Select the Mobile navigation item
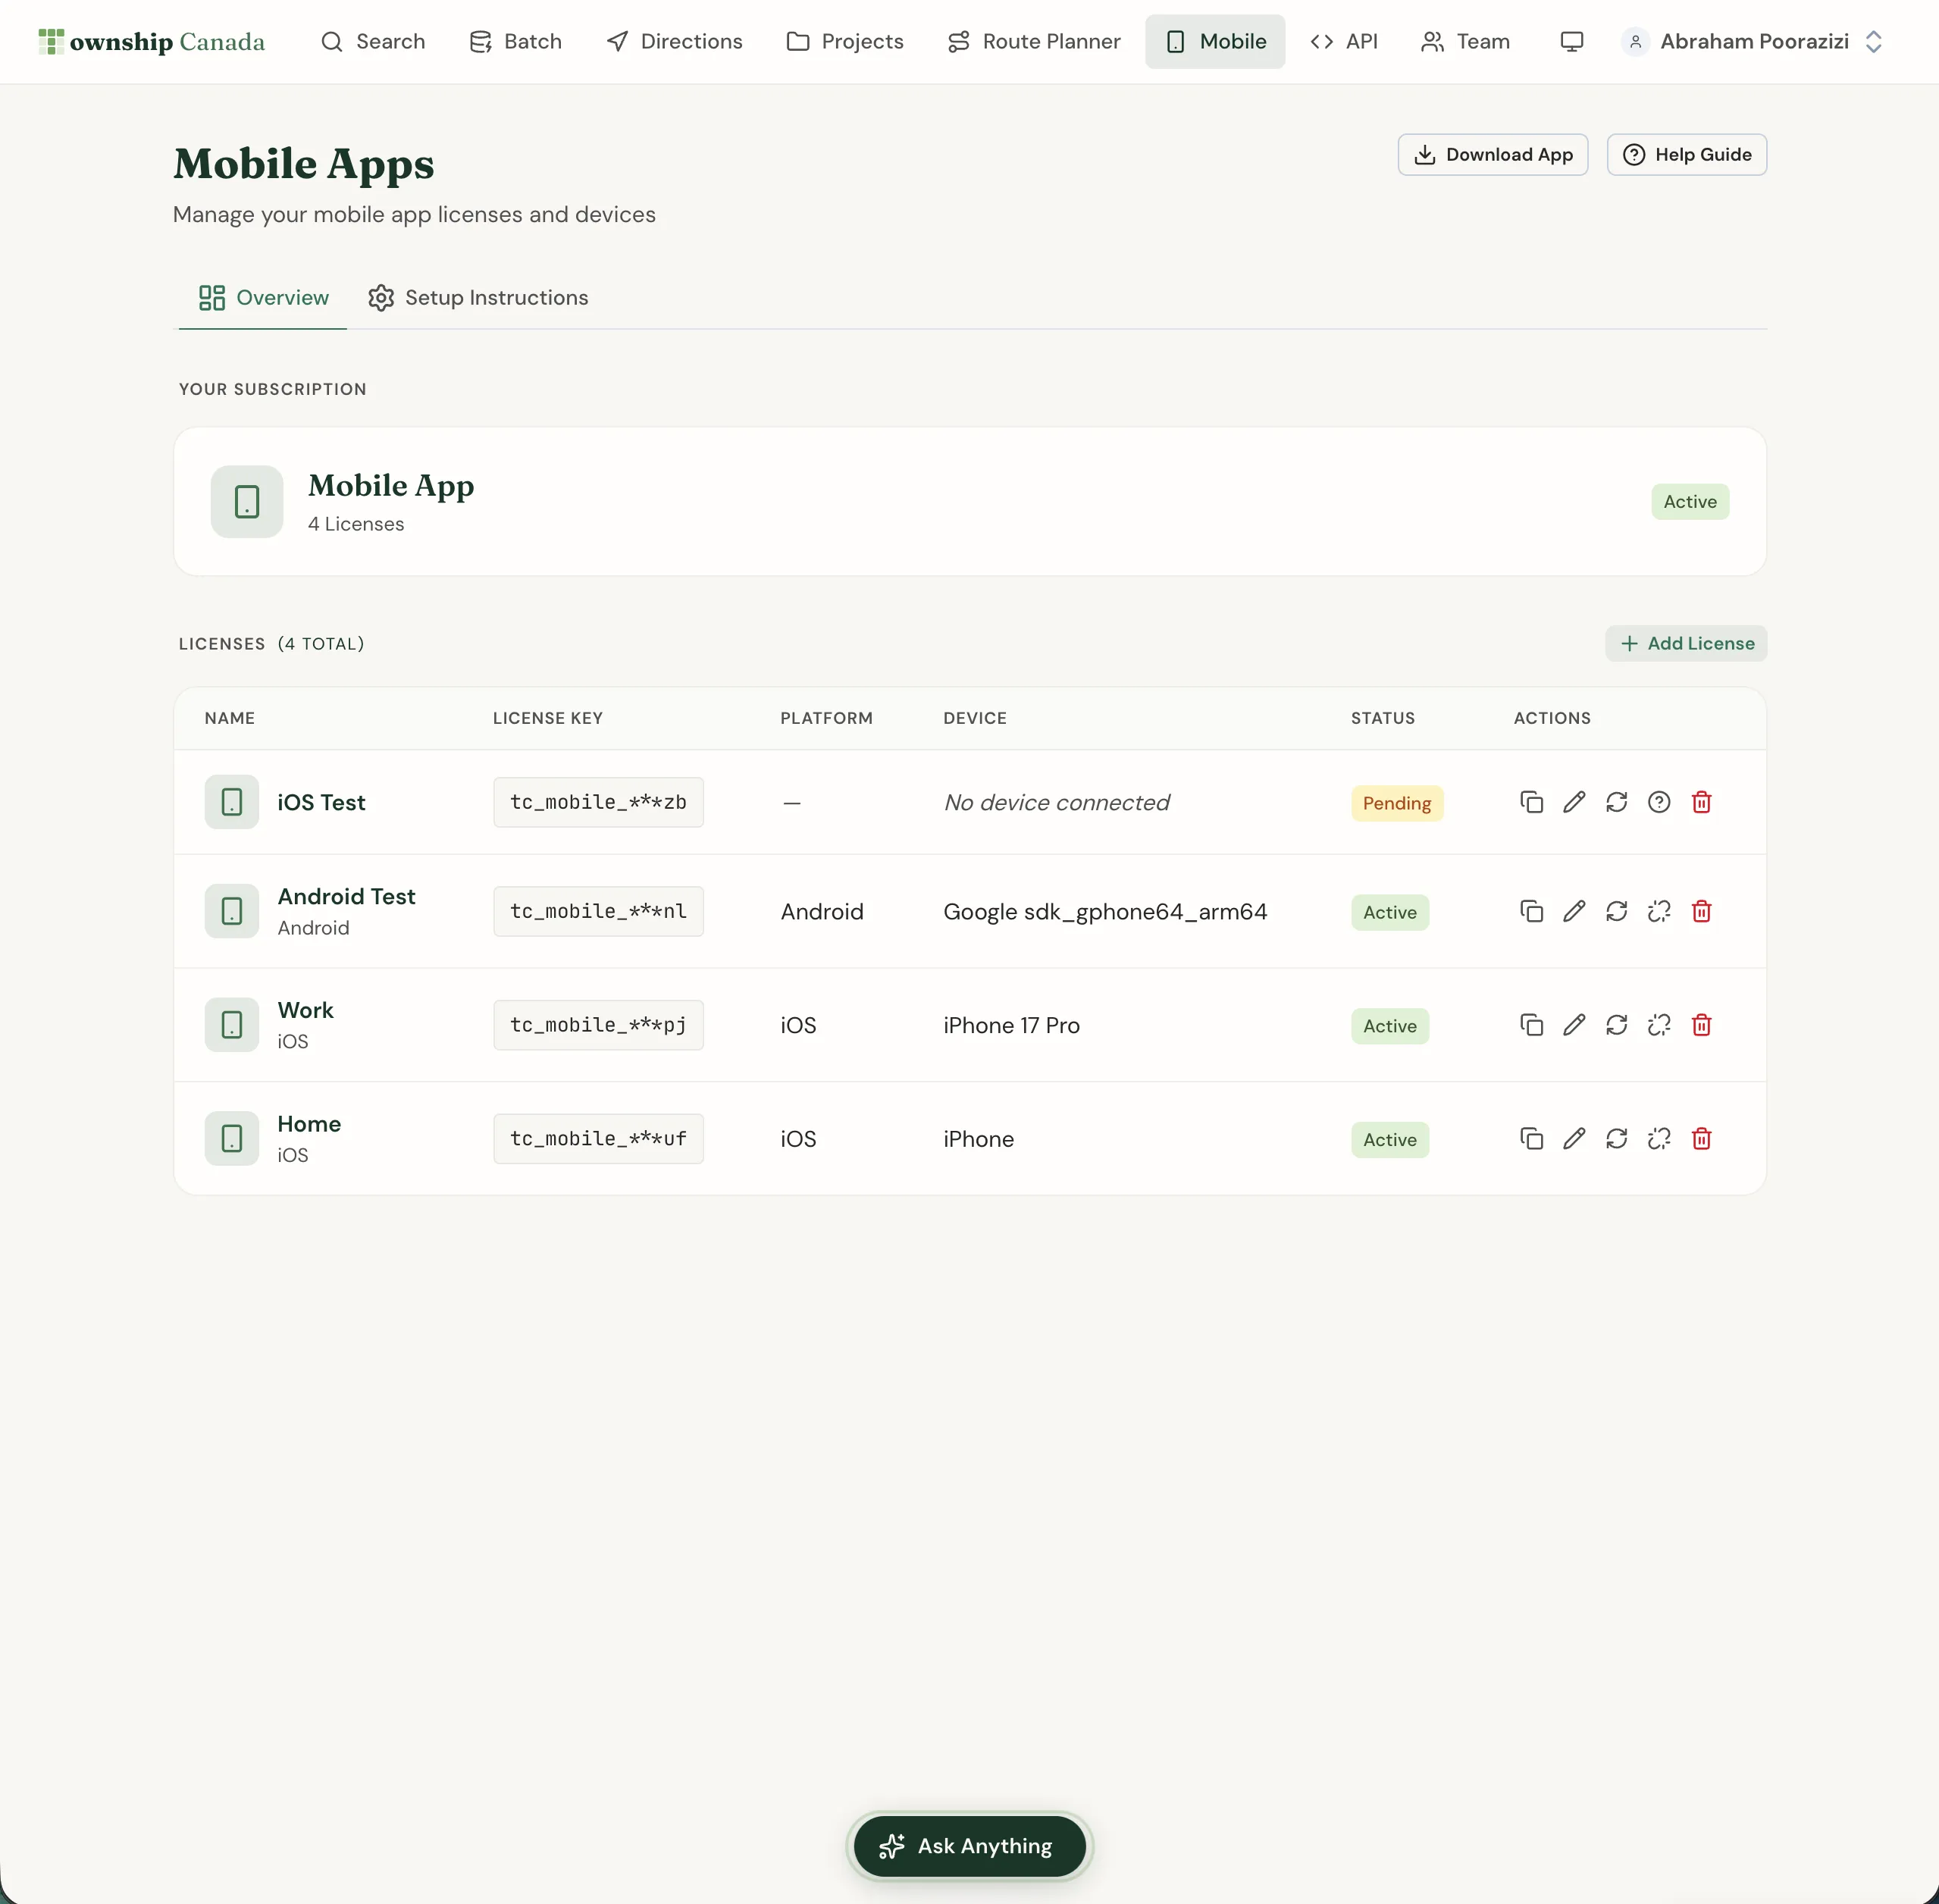This screenshot has width=1939, height=1904. [1214, 41]
